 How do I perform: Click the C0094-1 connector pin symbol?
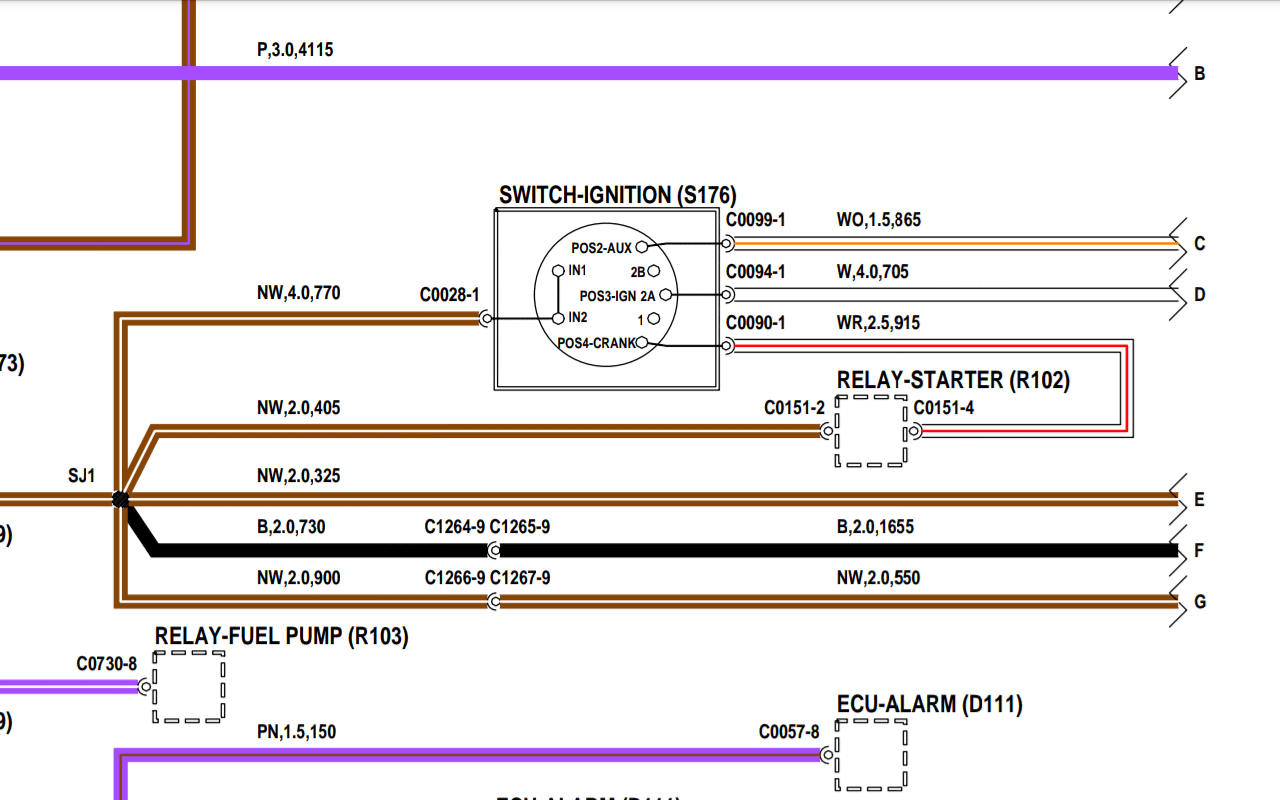pos(727,294)
